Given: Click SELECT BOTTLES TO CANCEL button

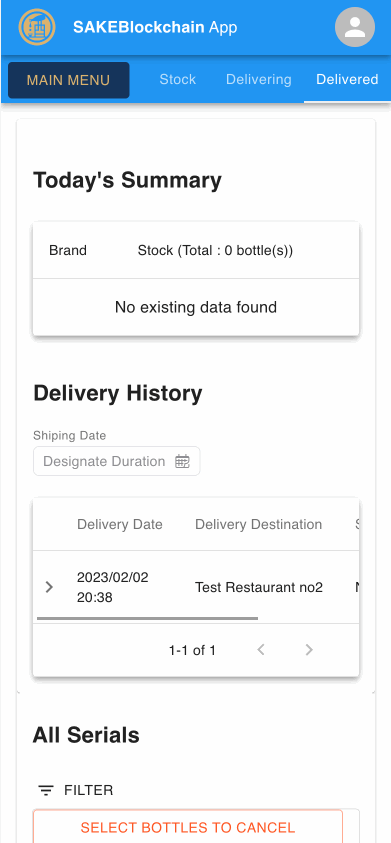Looking at the screenshot, I should click(x=188, y=827).
